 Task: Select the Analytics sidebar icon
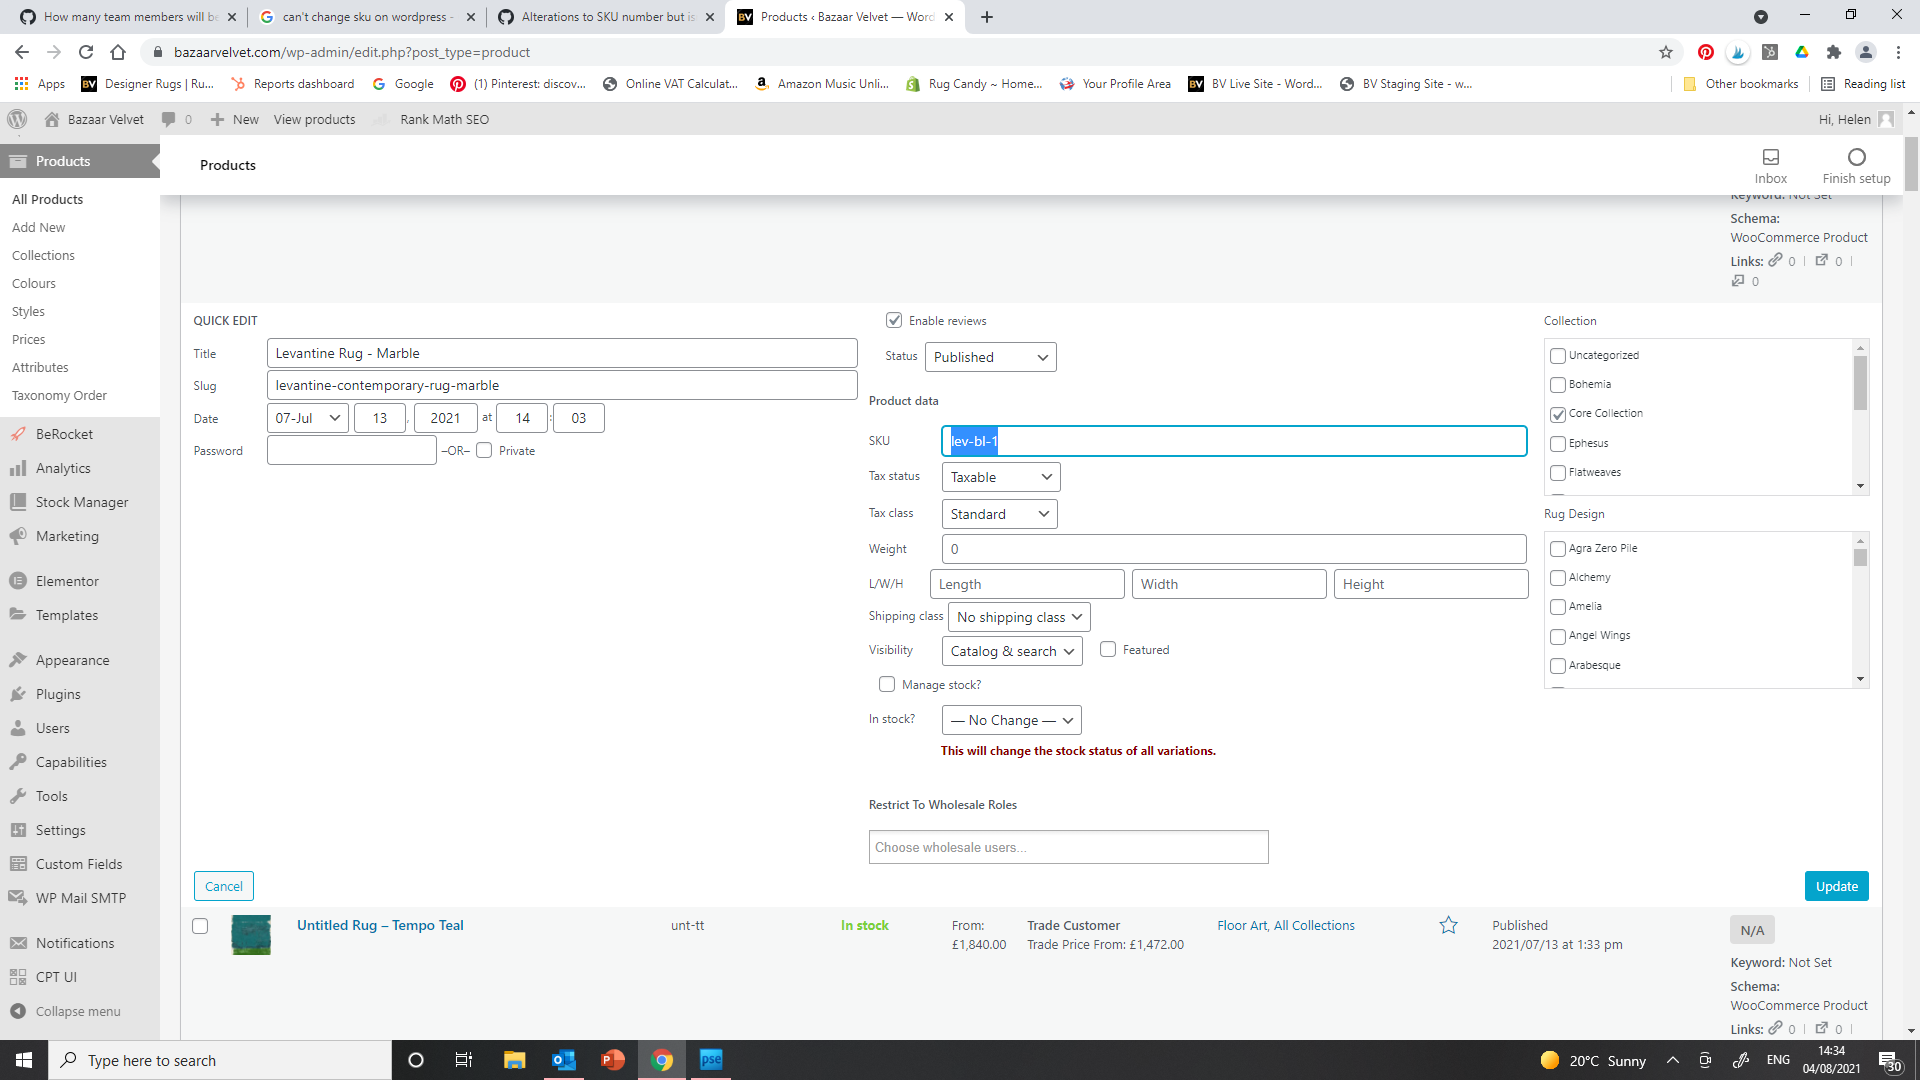coord(17,468)
